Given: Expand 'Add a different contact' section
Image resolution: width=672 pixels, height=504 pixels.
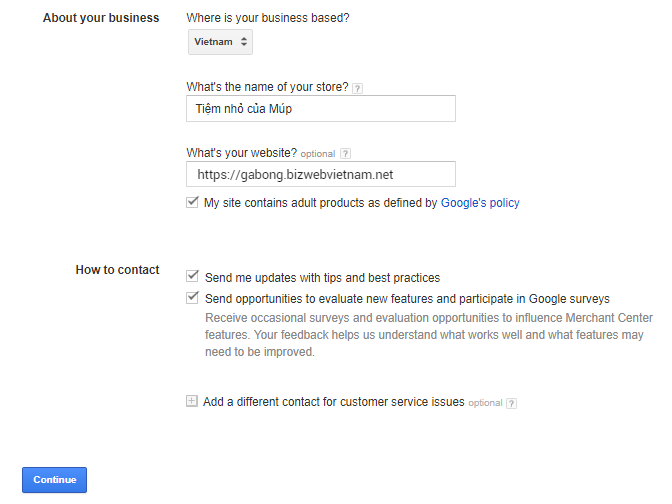Looking at the screenshot, I should 333,402.
